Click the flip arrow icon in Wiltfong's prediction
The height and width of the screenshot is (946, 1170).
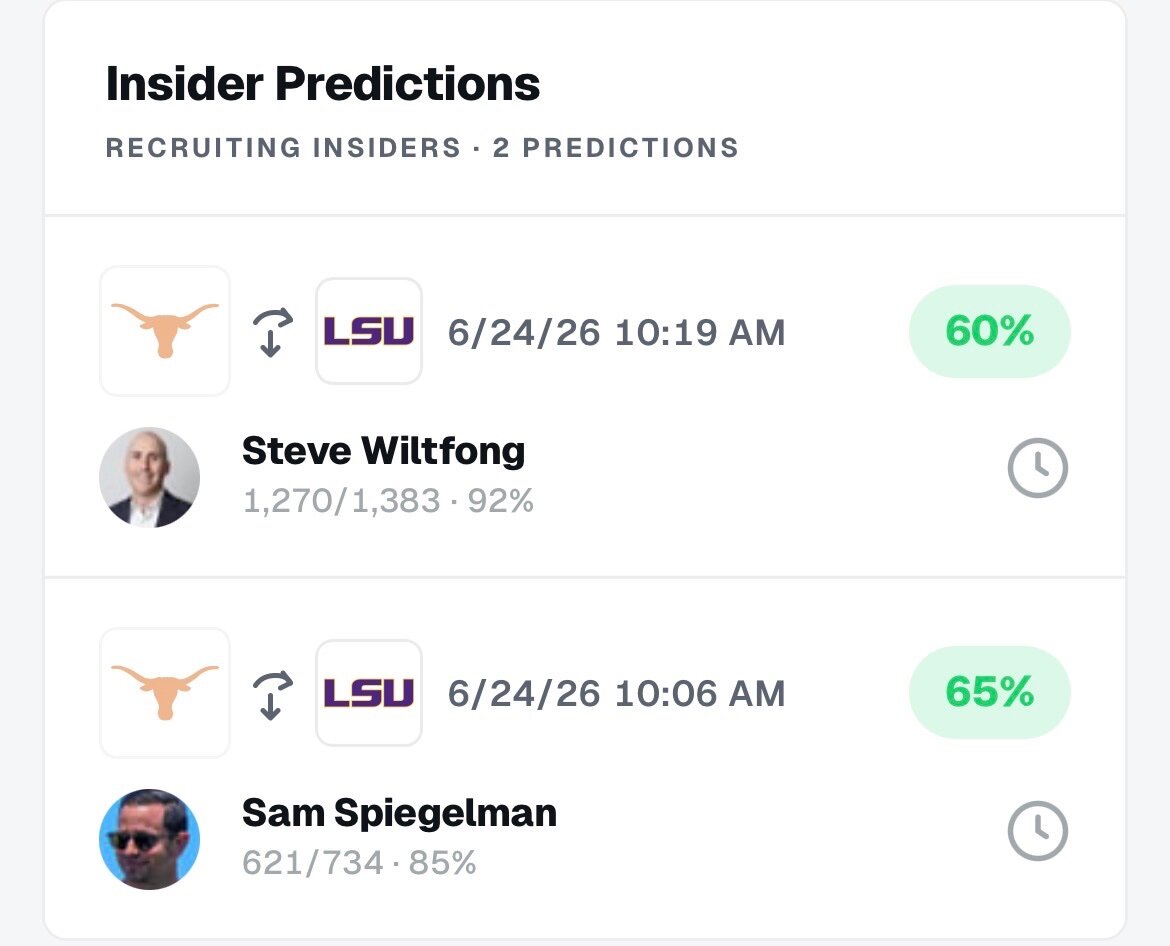(x=272, y=332)
